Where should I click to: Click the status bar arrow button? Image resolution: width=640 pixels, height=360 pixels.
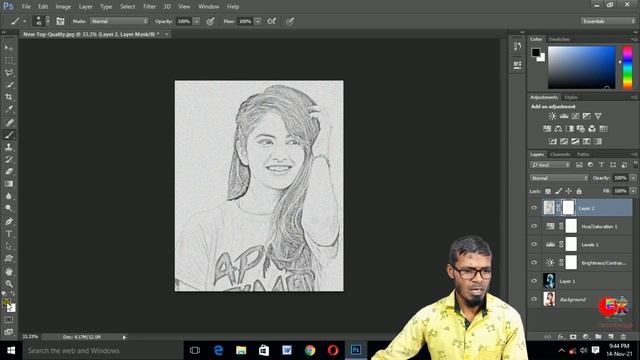[x=124, y=337]
